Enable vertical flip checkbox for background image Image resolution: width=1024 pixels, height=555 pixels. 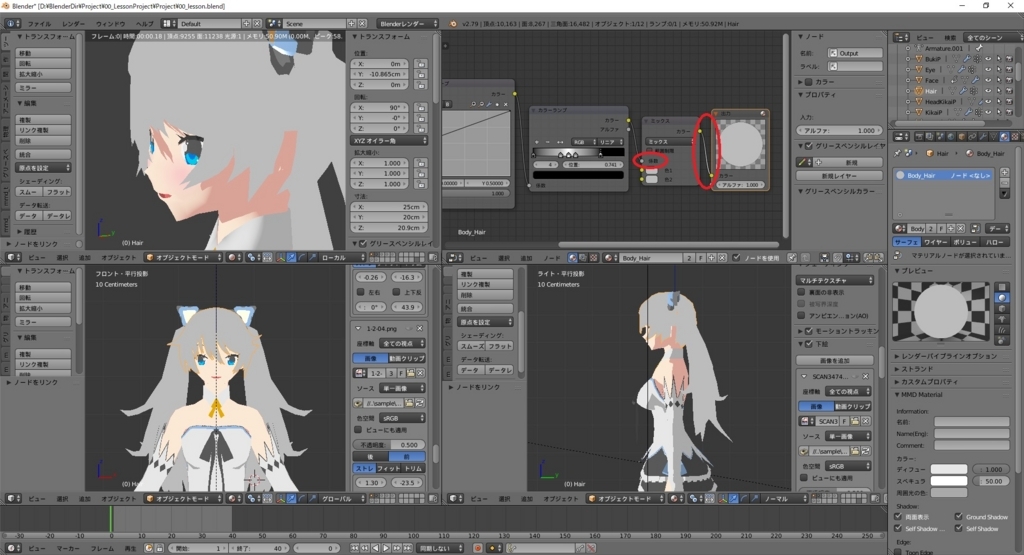(396, 291)
